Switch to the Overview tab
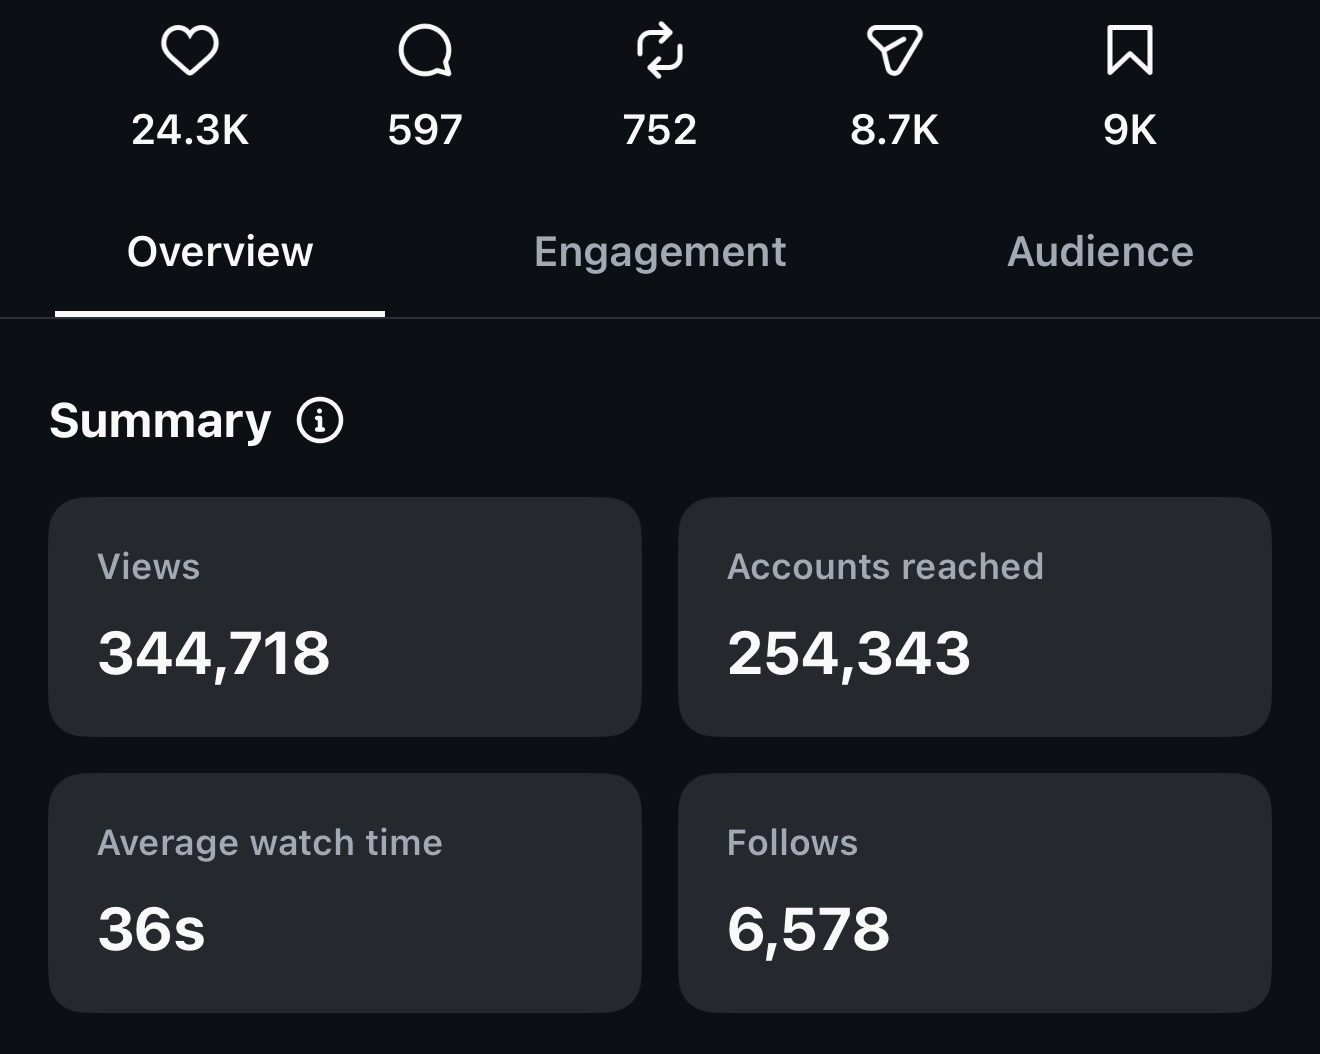This screenshot has width=1320, height=1054. pyautogui.click(x=220, y=252)
